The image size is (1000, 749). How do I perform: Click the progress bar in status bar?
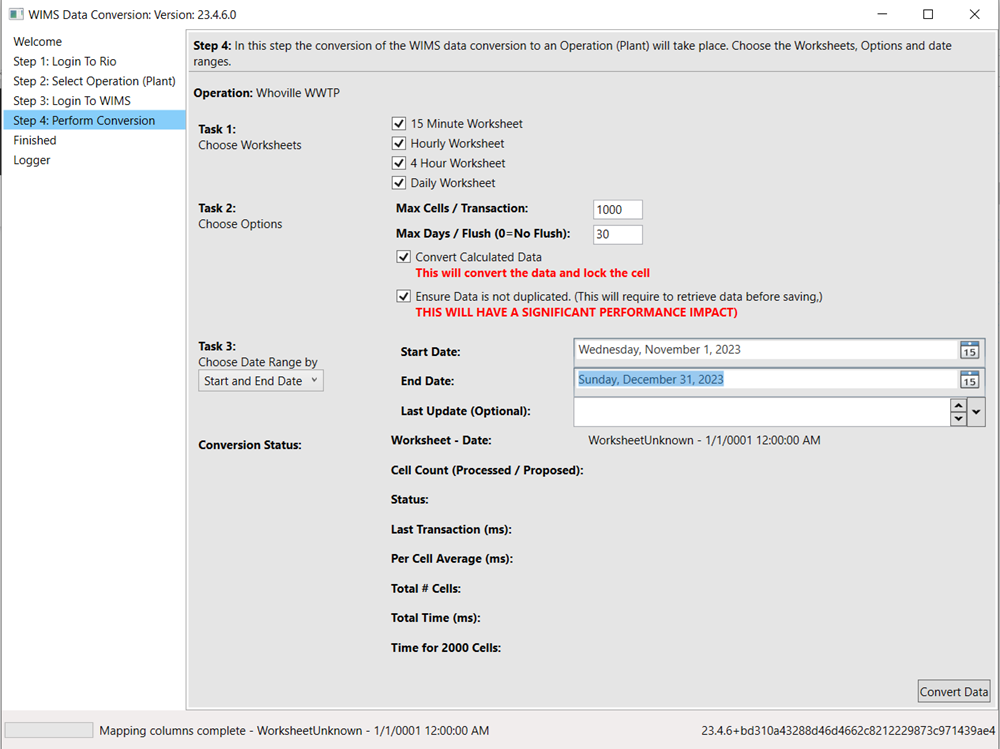[49, 731]
